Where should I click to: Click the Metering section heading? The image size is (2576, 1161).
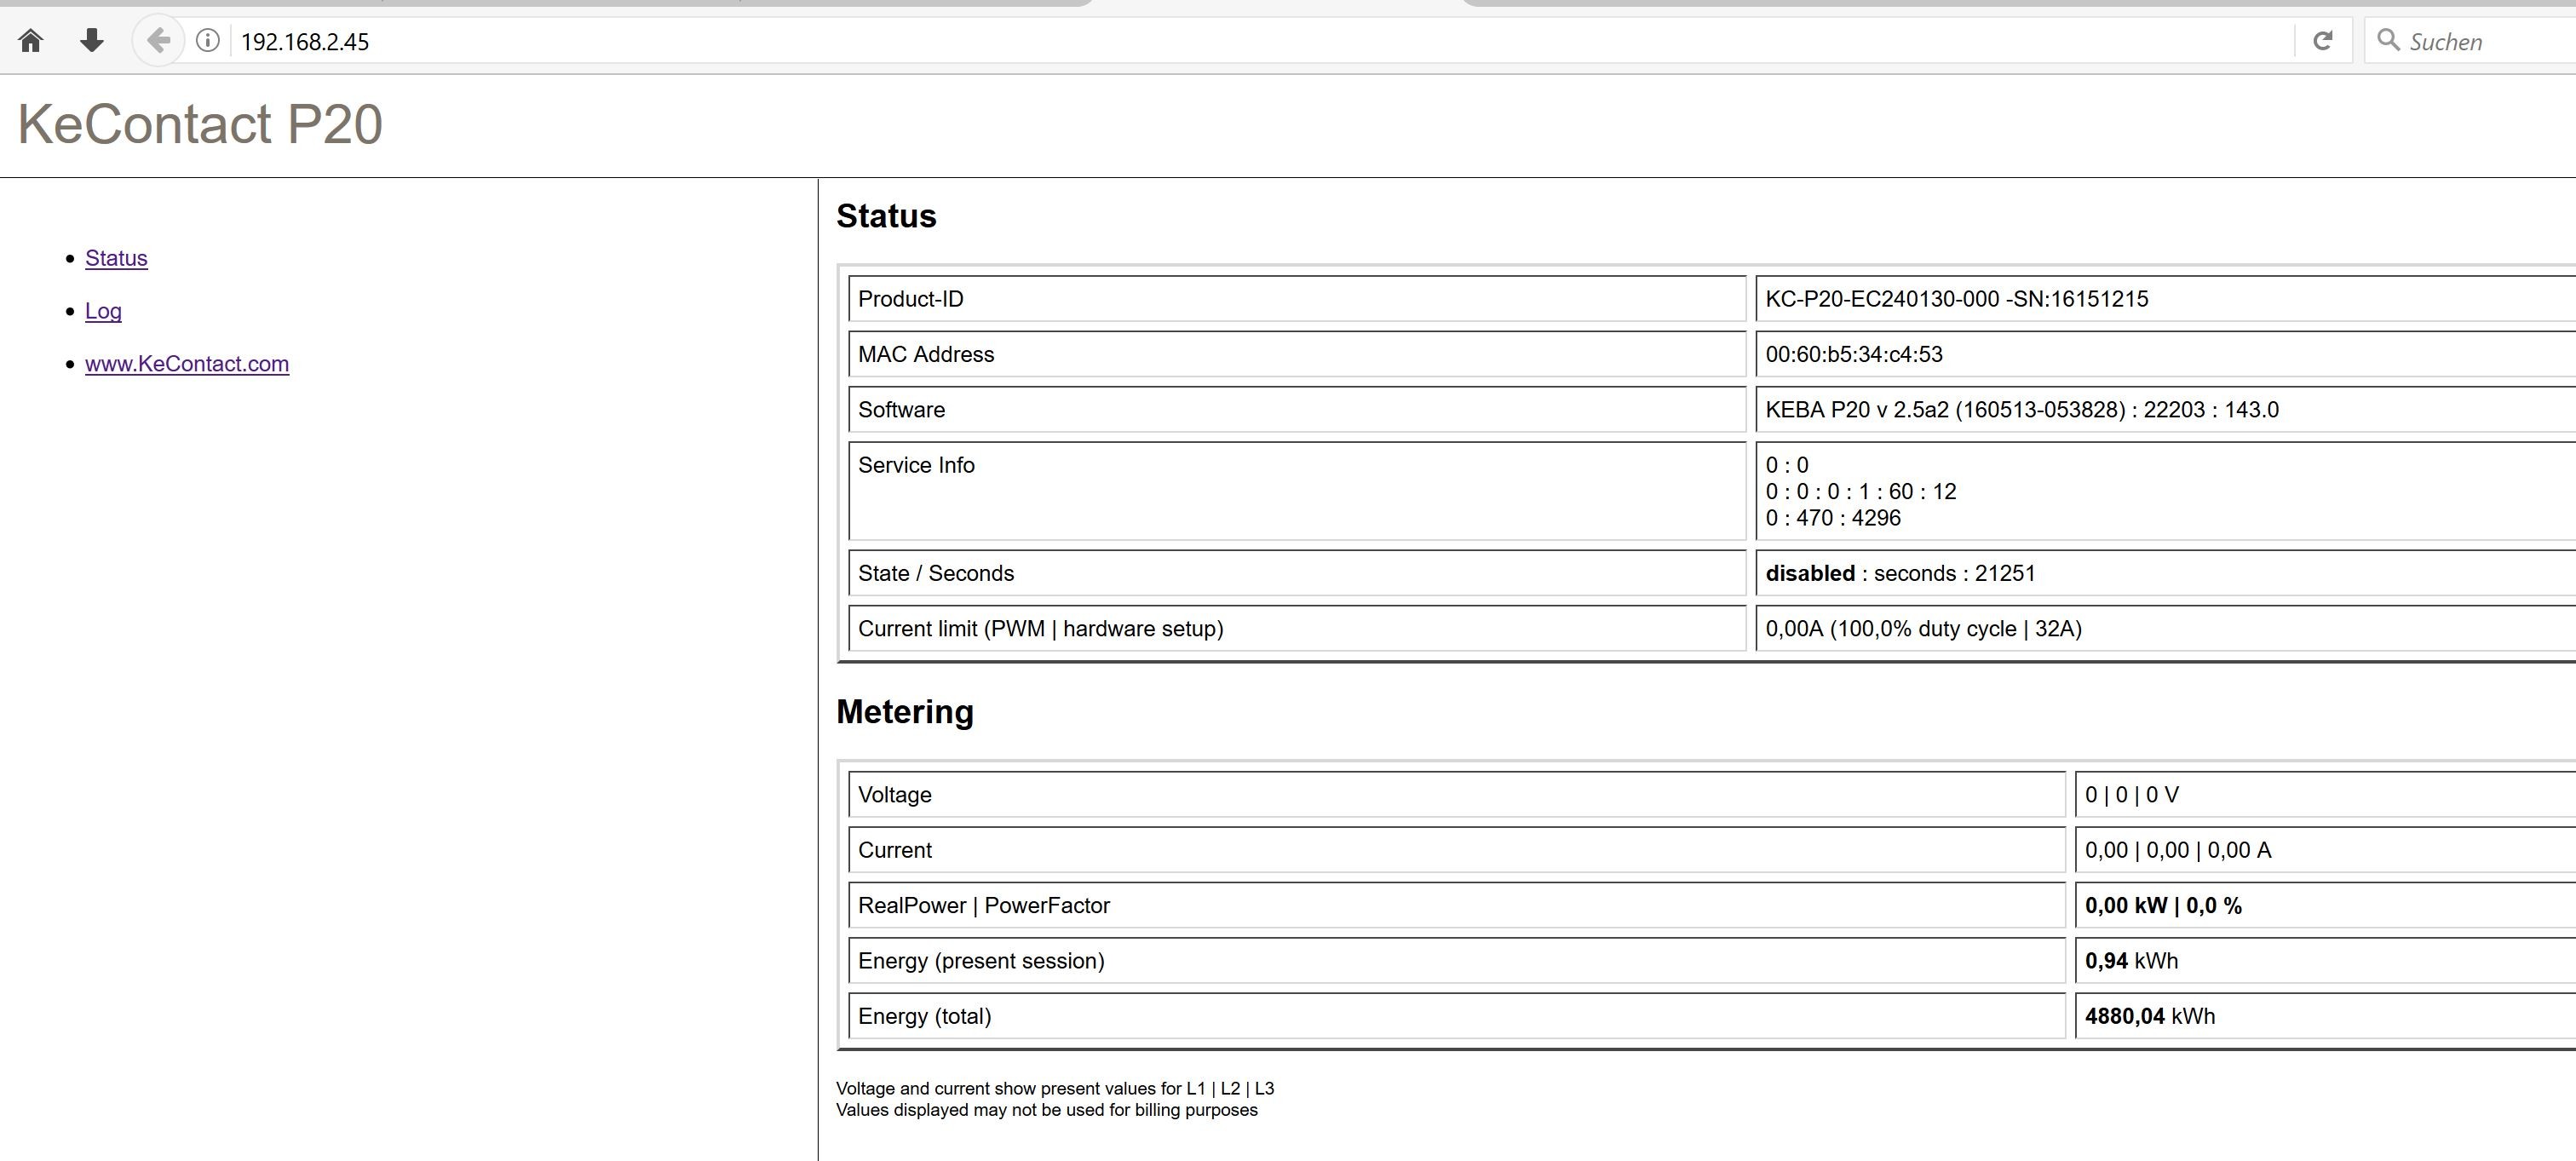pyautogui.click(x=904, y=712)
